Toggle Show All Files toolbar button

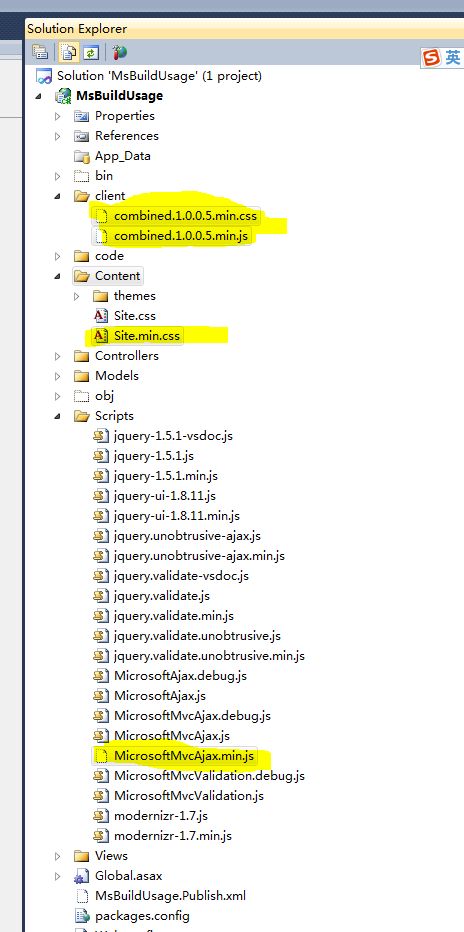point(70,53)
